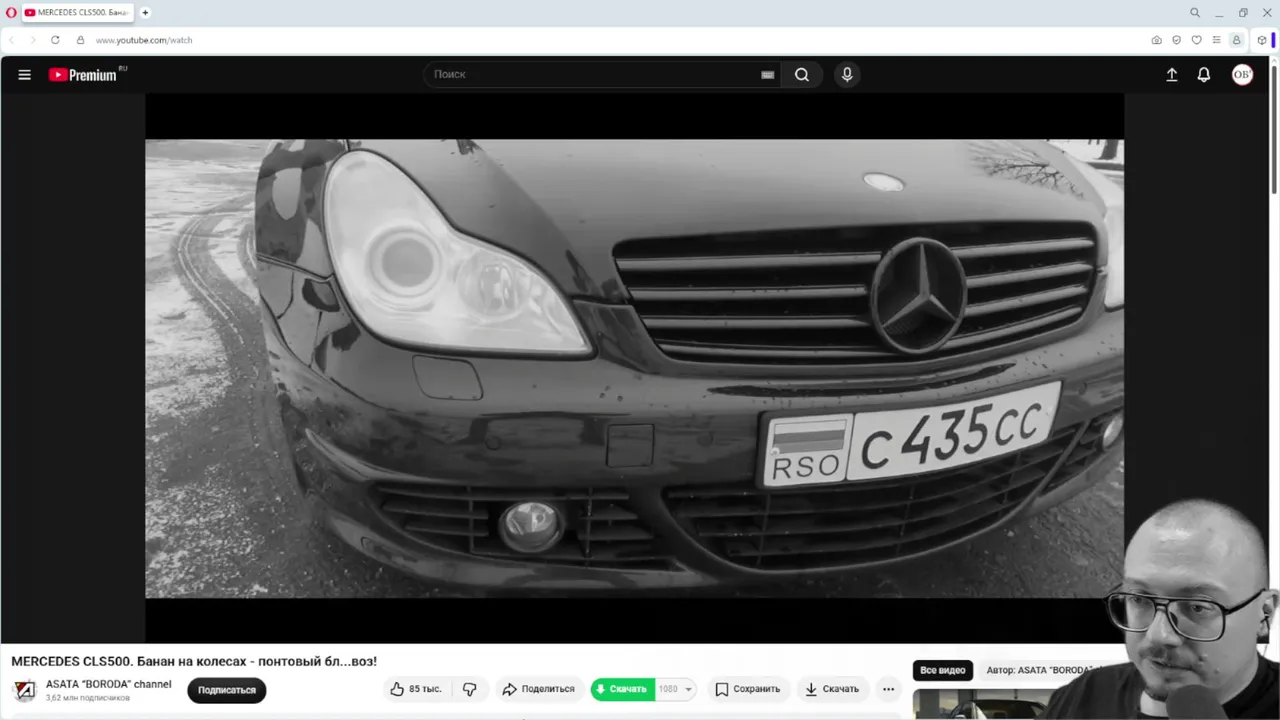The height and width of the screenshot is (720, 1280).
Task: Click the video player to toggle playback
Action: click(x=634, y=368)
